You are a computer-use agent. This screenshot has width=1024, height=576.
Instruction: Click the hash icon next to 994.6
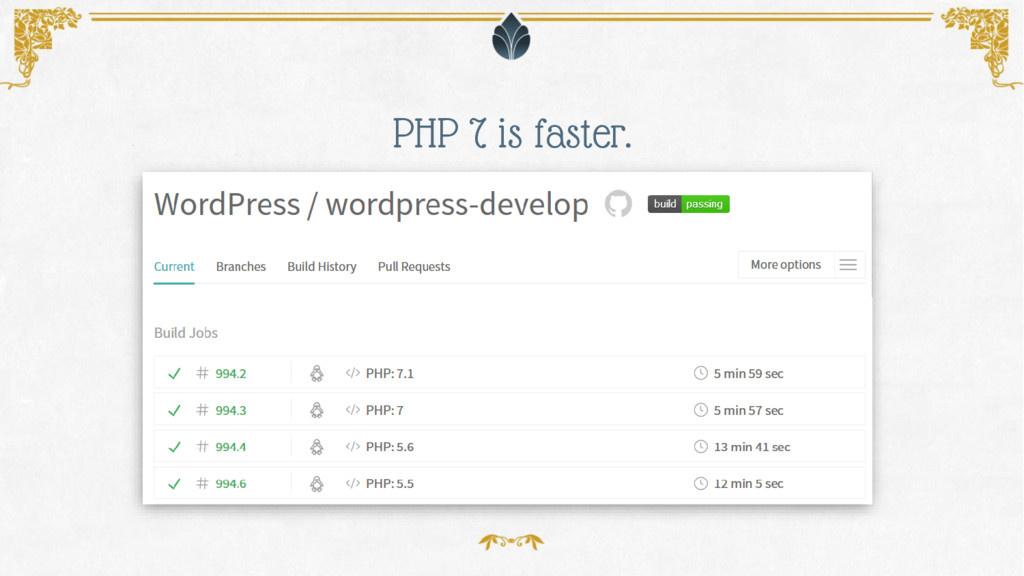pos(202,483)
